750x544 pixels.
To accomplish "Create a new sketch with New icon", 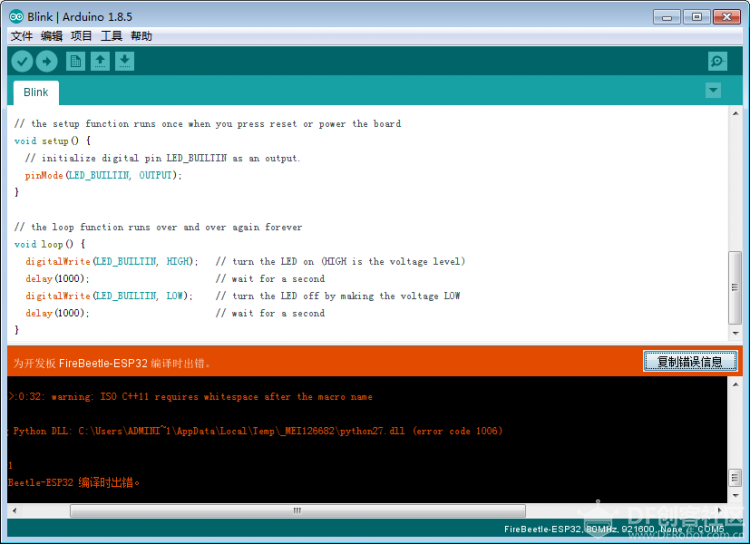I will [75, 61].
